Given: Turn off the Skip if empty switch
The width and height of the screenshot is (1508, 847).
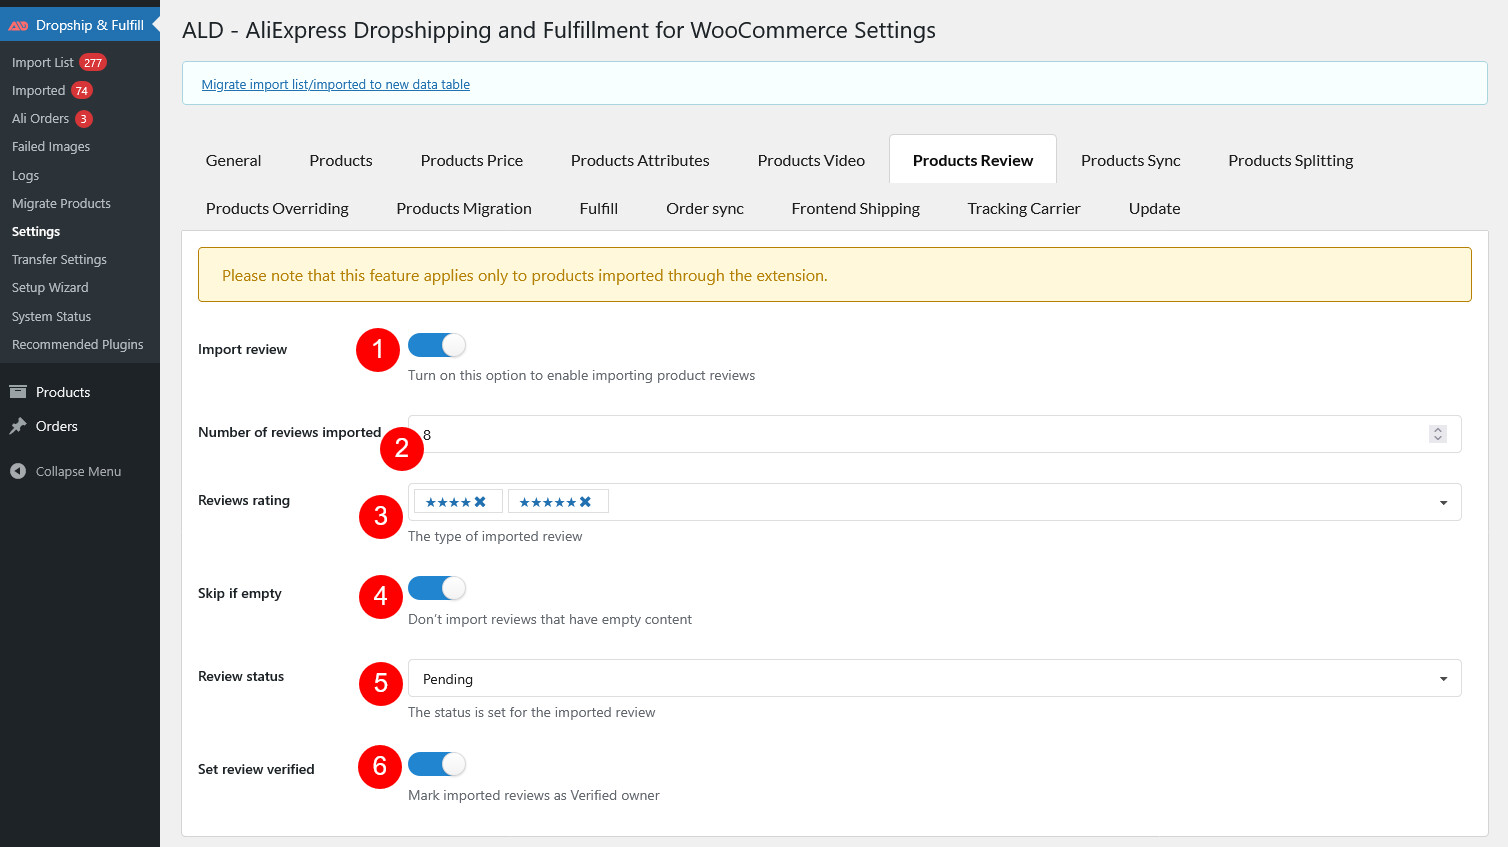Looking at the screenshot, I should coord(437,588).
